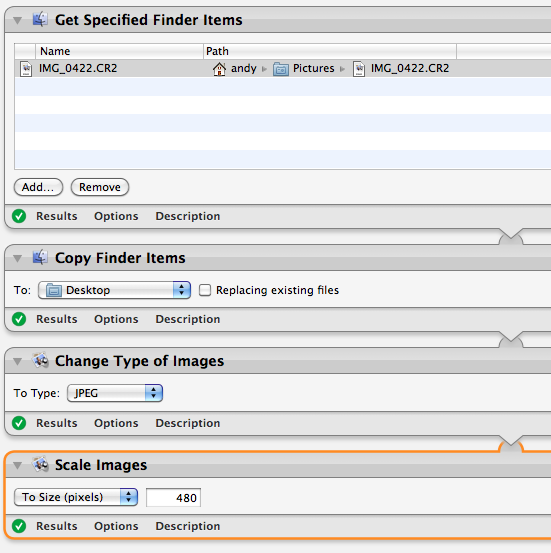551x553 pixels.
Task: Click Desktop folder icon in To popup
Action: 54,290
